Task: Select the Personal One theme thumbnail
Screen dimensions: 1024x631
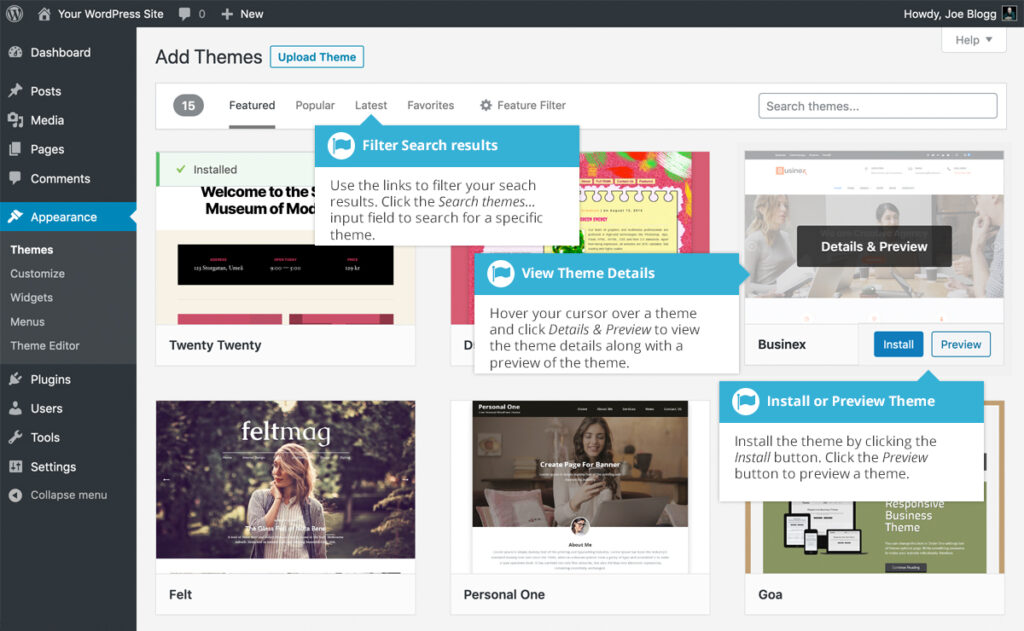Action: click(580, 487)
